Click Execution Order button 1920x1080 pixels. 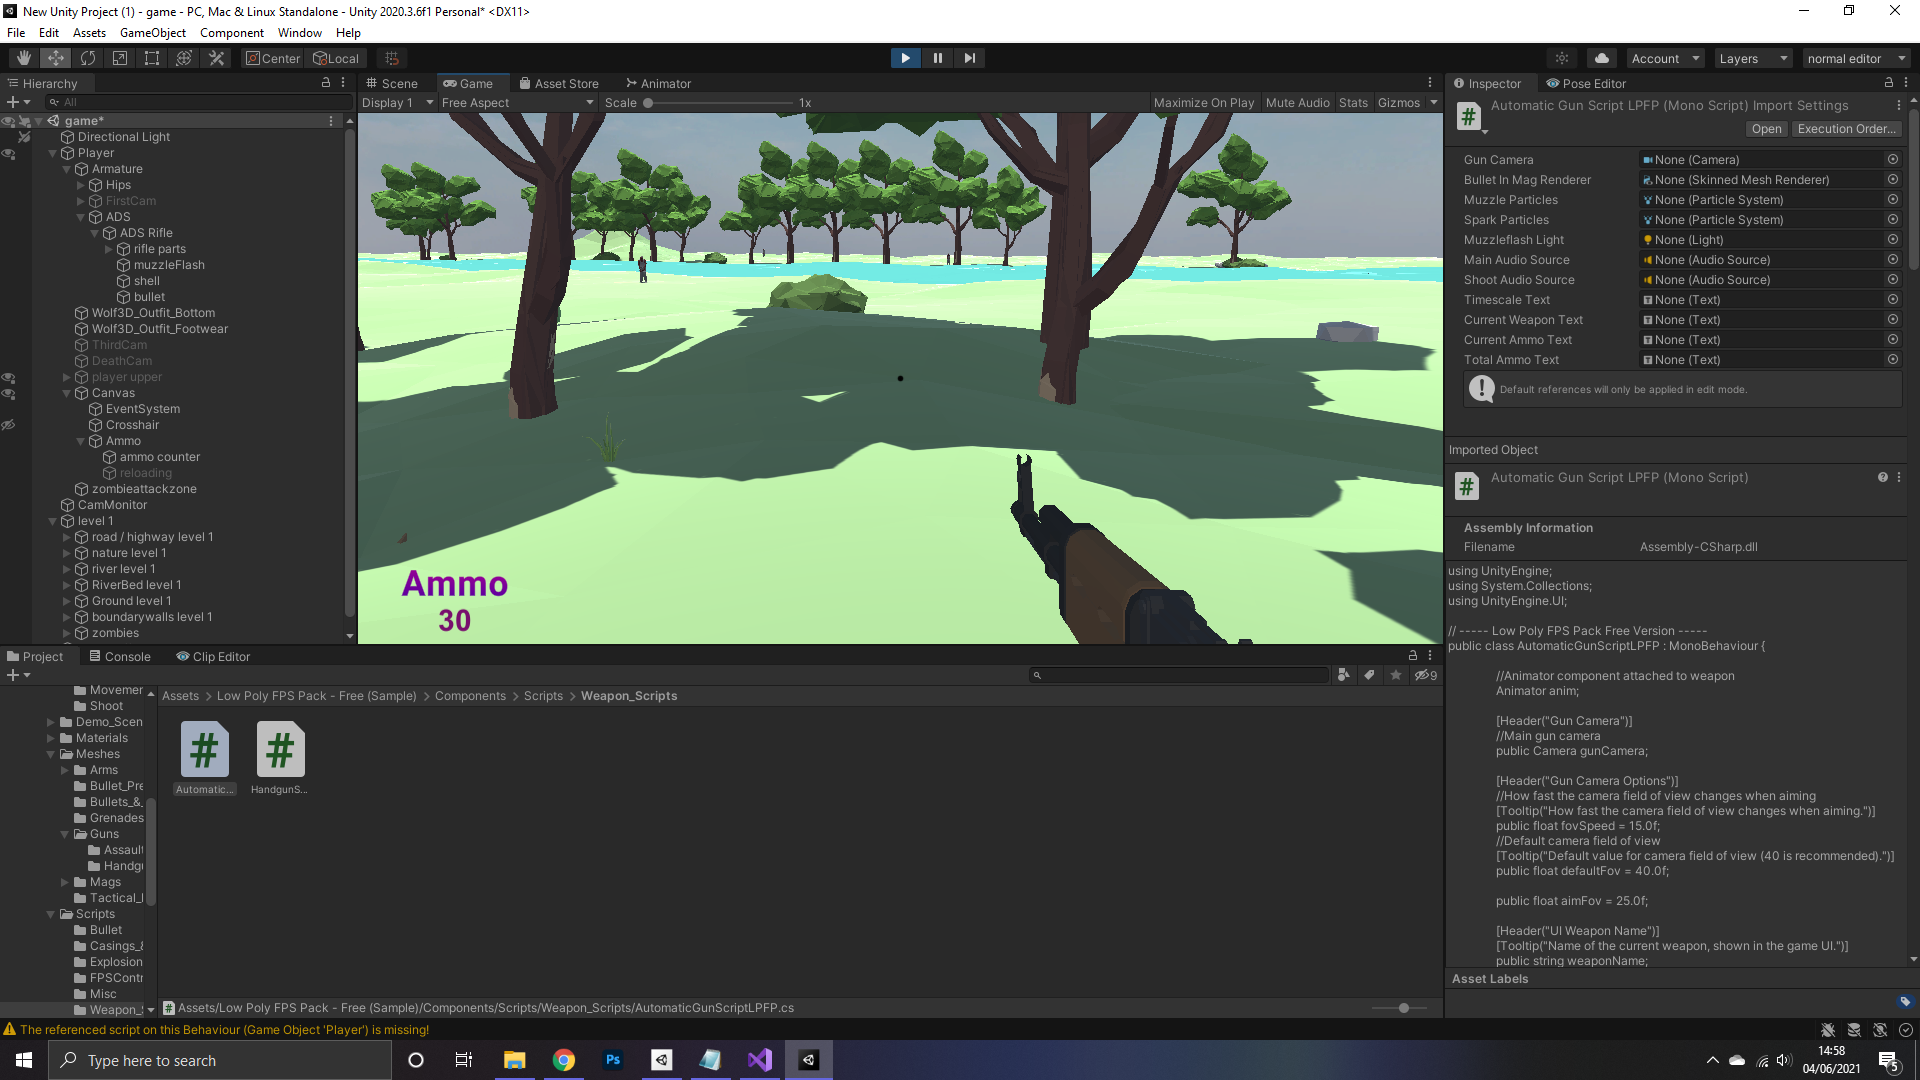(1846, 128)
